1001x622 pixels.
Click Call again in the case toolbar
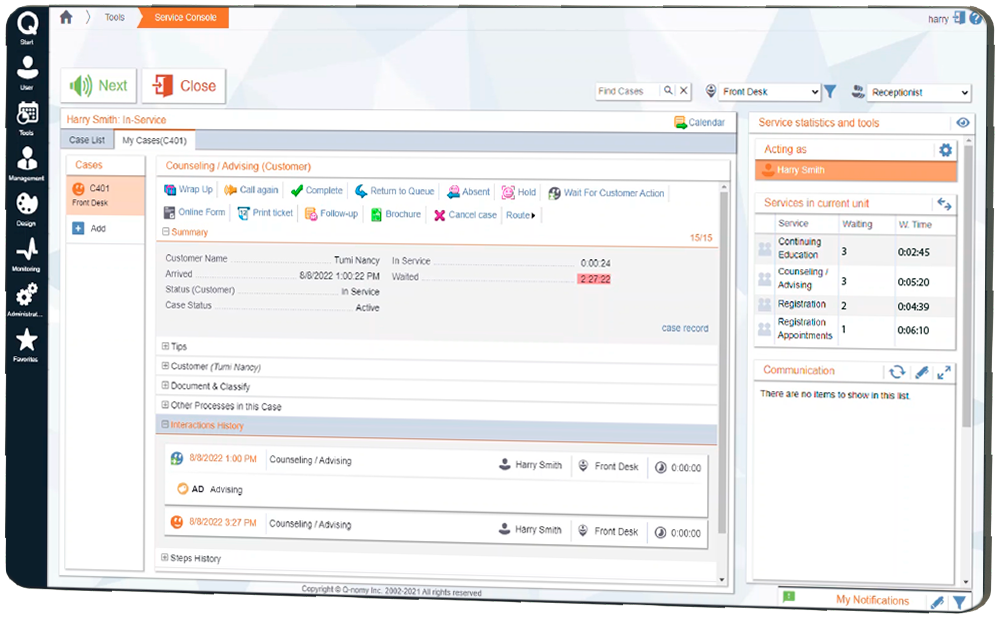(251, 190)
